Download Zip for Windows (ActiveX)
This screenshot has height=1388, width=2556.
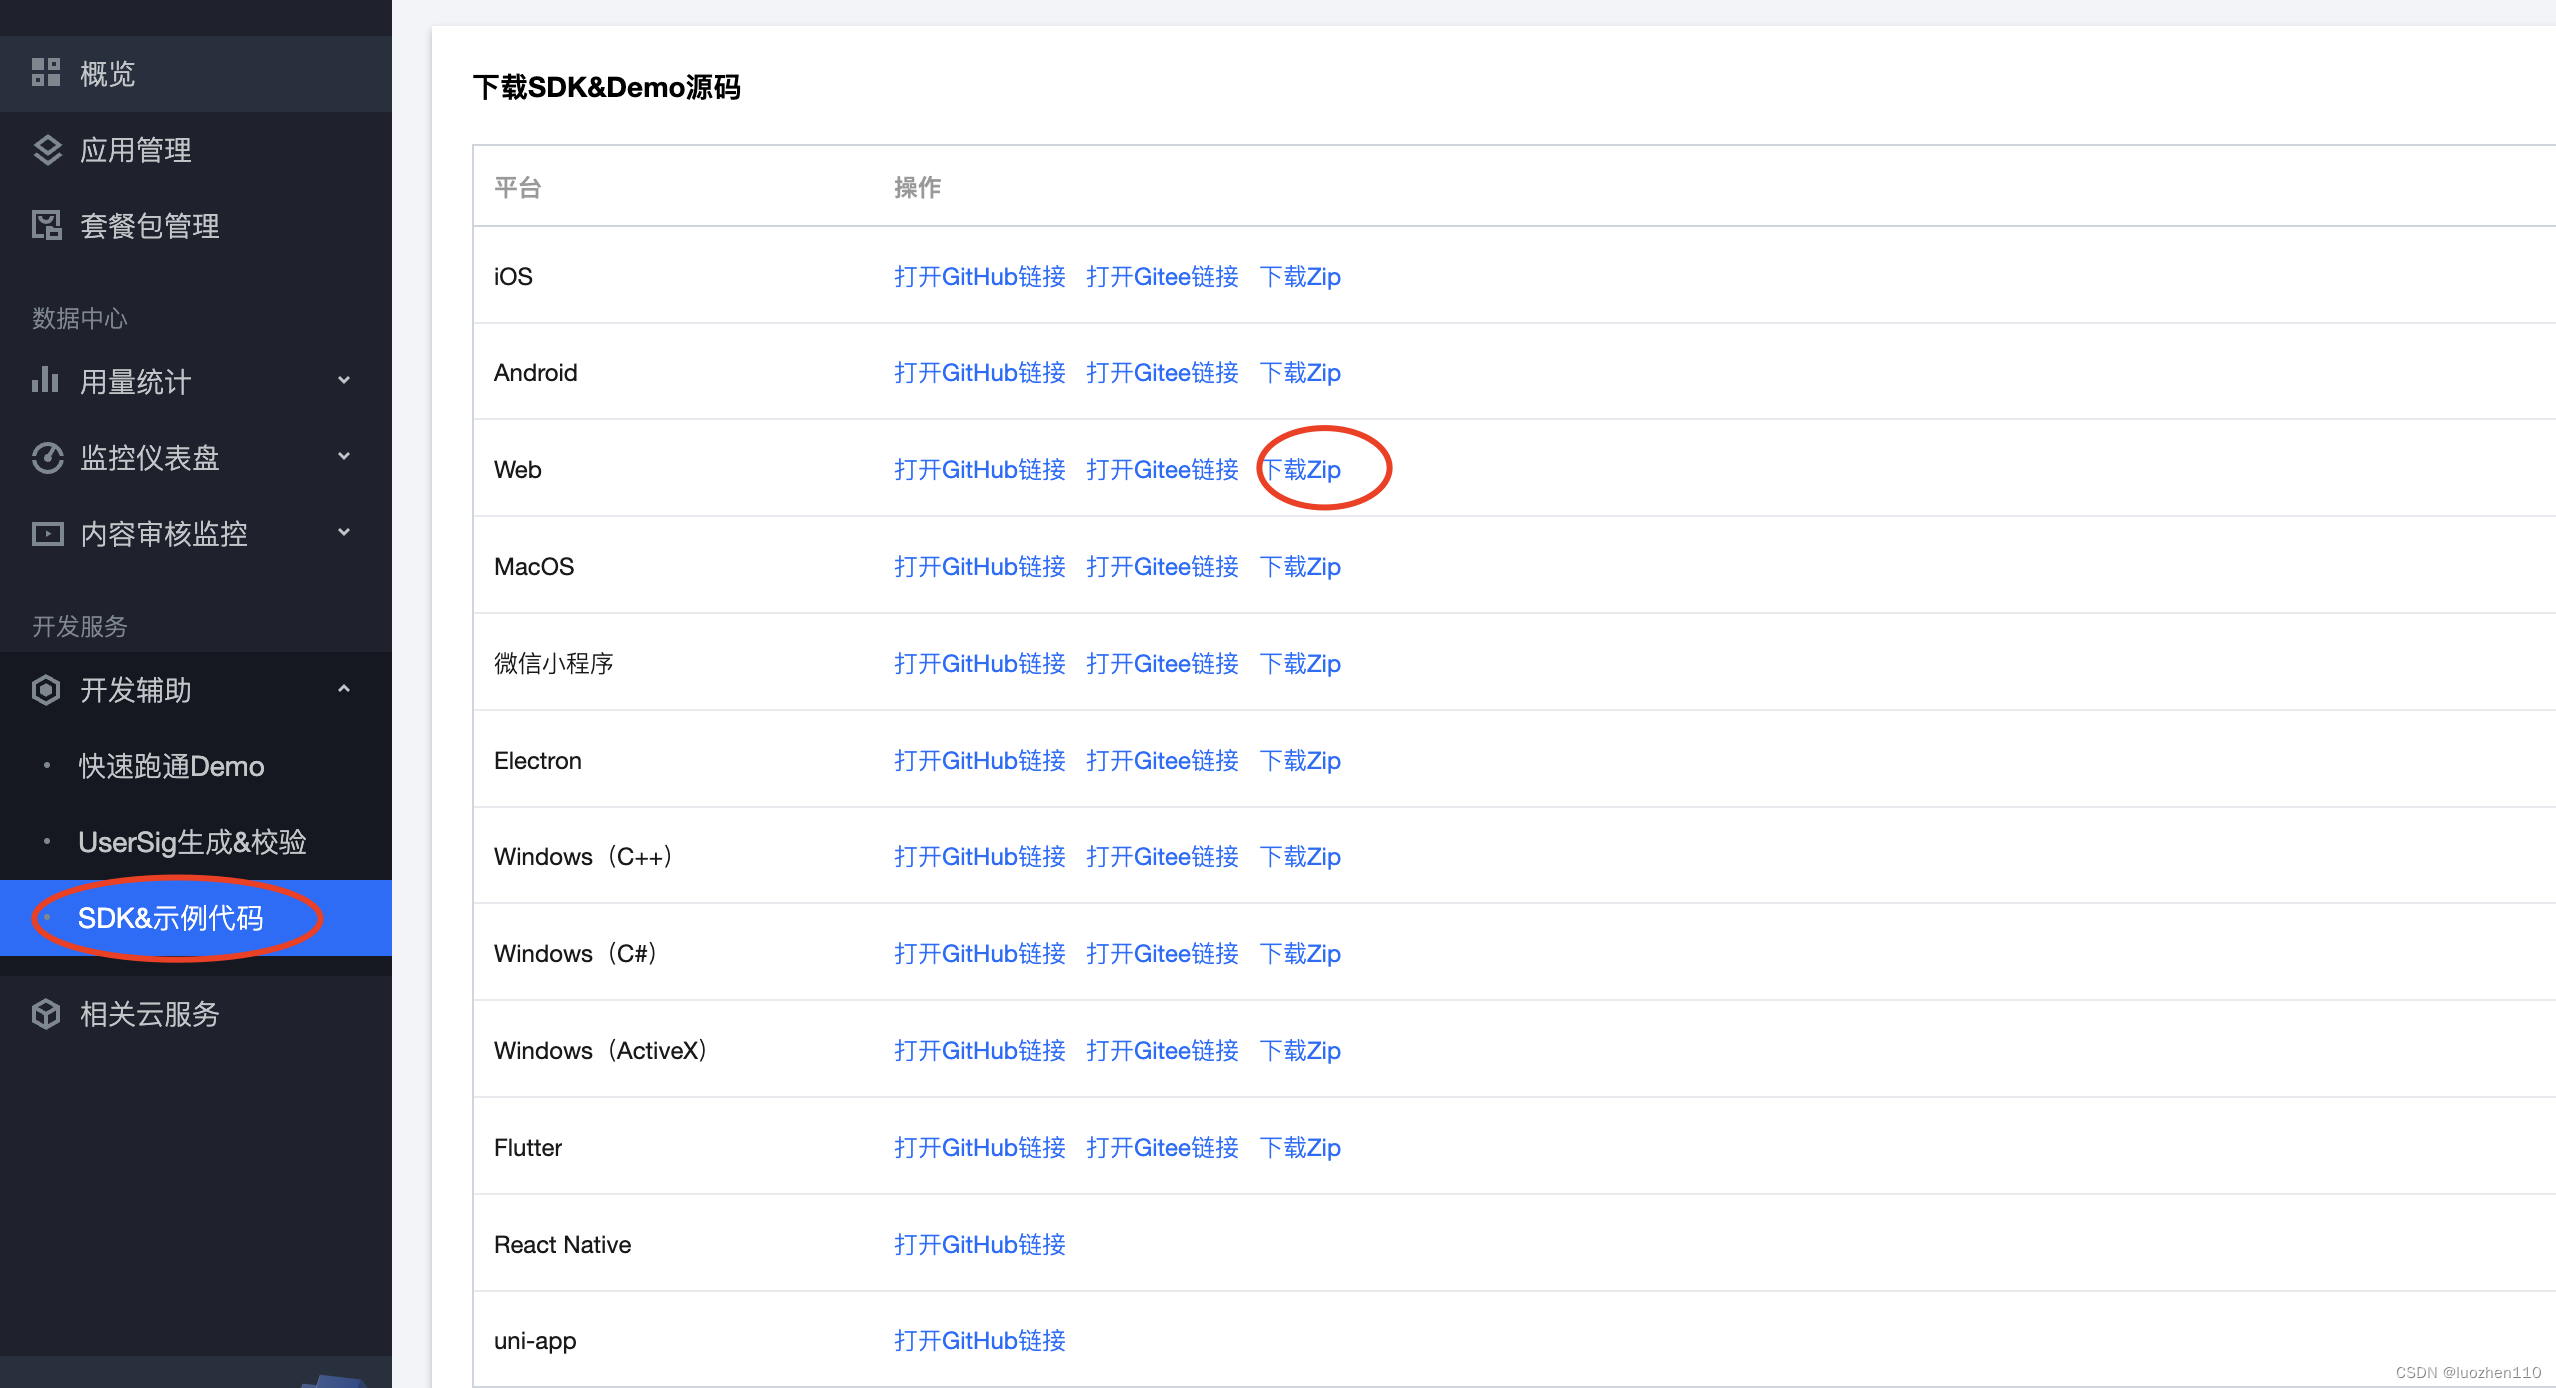click(1300, 1051)
